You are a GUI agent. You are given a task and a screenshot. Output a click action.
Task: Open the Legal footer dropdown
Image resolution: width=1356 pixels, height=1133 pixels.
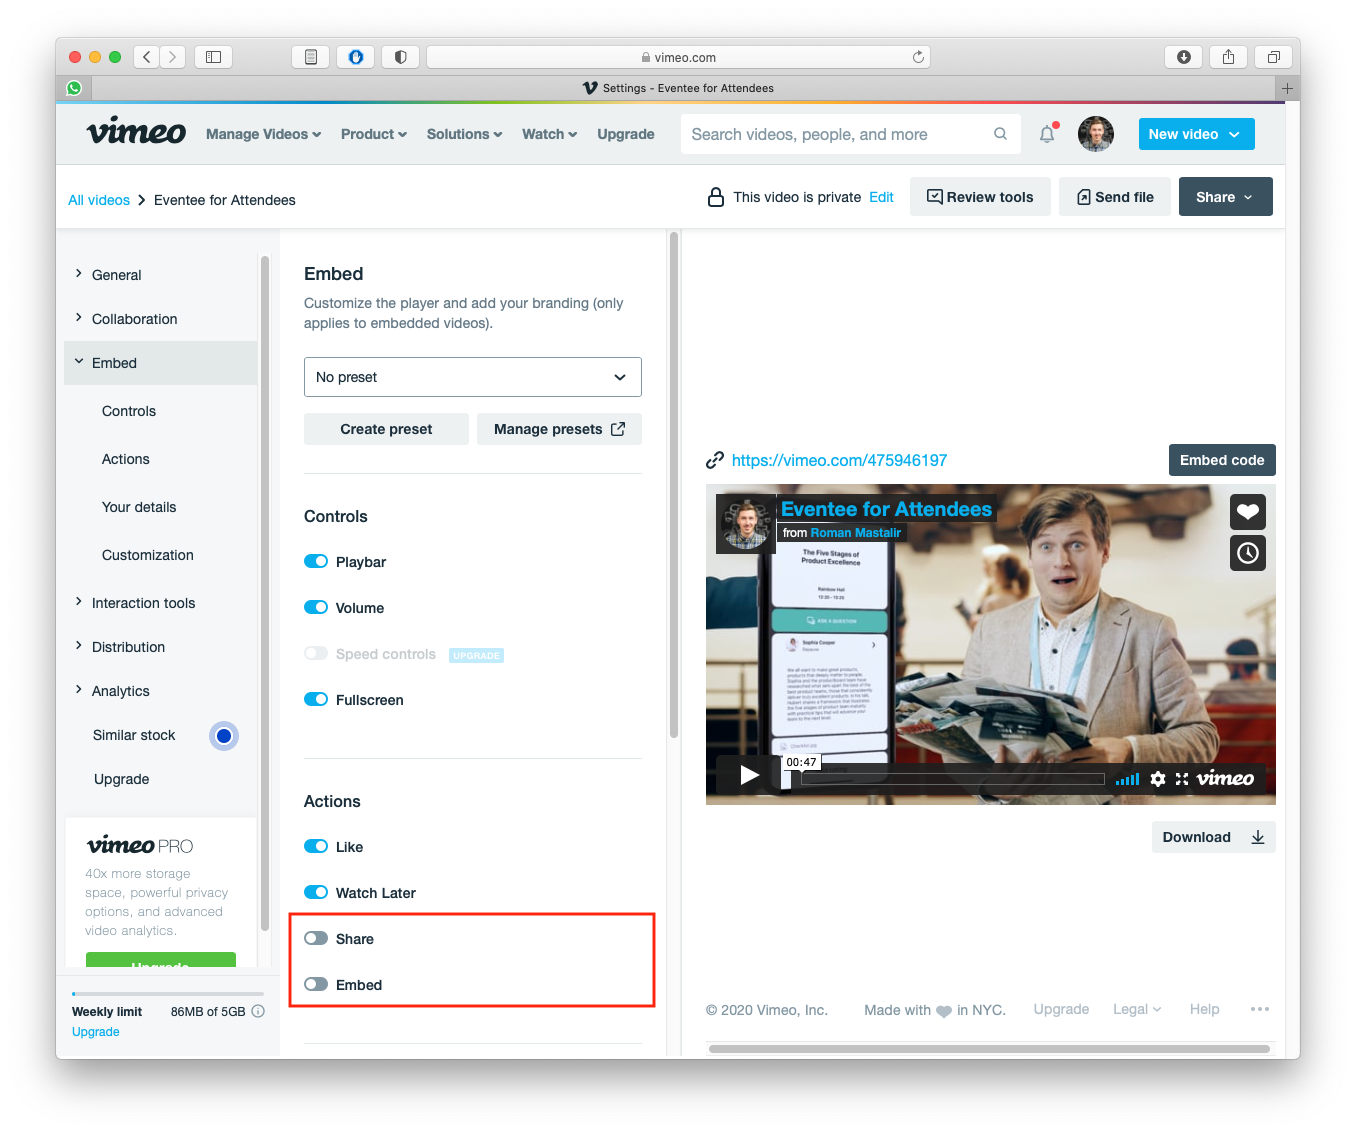pyautogui.click(x=1137, y=1009)
